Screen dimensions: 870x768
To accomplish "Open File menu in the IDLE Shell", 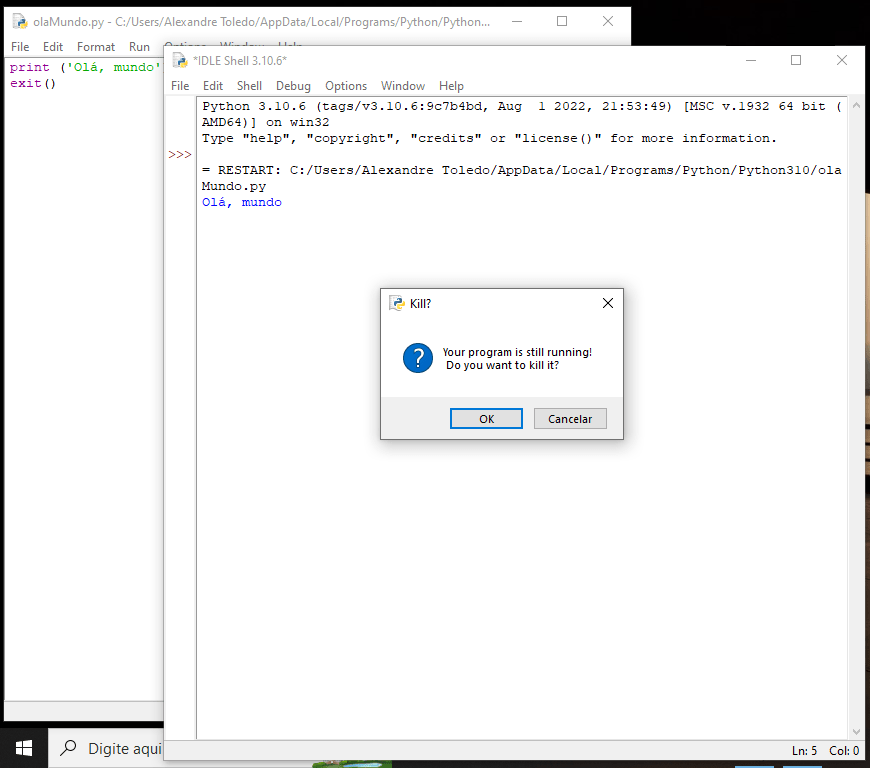I will point(180,86).
